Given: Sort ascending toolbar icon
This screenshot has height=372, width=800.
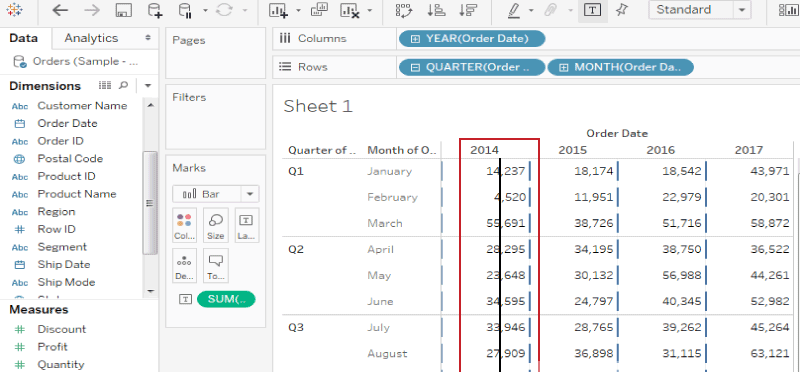Looking at the screenshot, I should pyautogui.click(x=436, y=10).
